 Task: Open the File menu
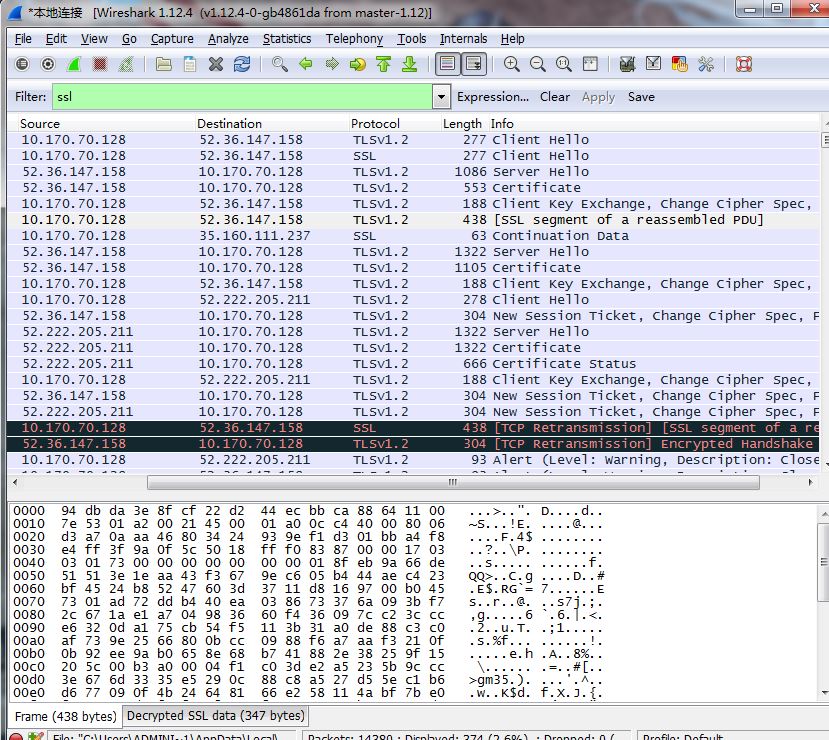pyautogui.click(x=23, y=39)
